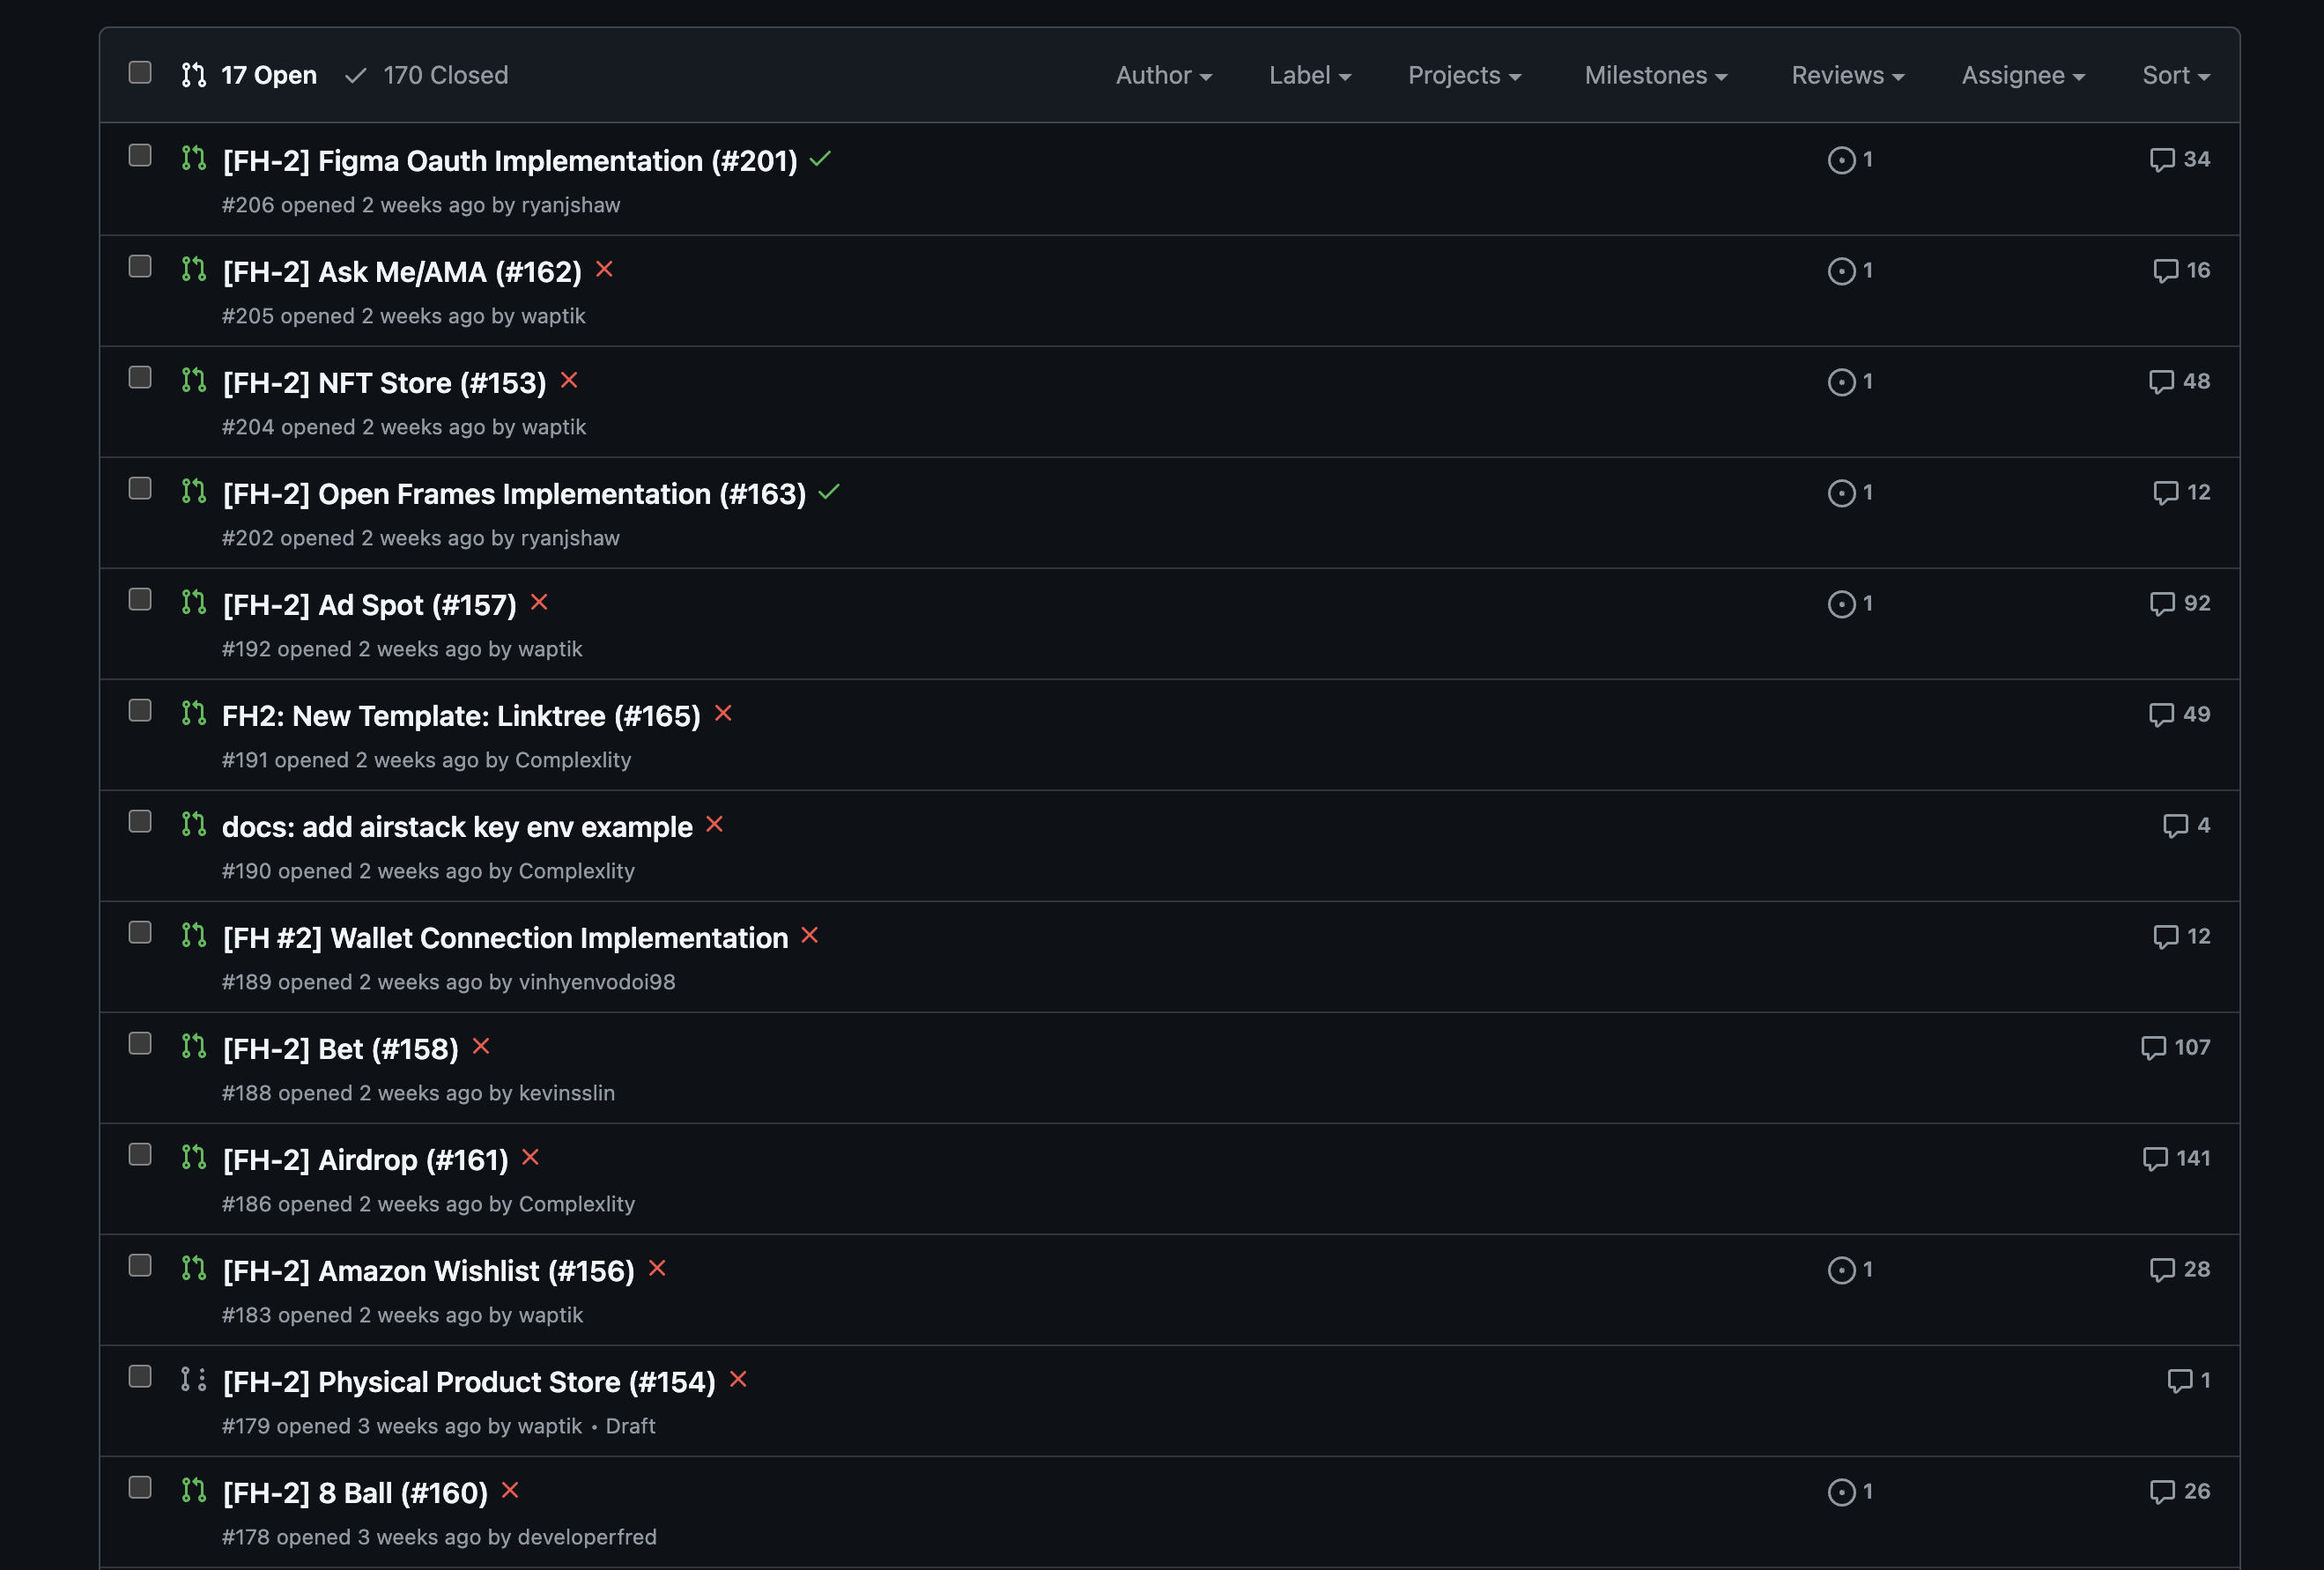Open author kevinsslin profile link
2324x1570 pixels.
tap(567, 1093)
